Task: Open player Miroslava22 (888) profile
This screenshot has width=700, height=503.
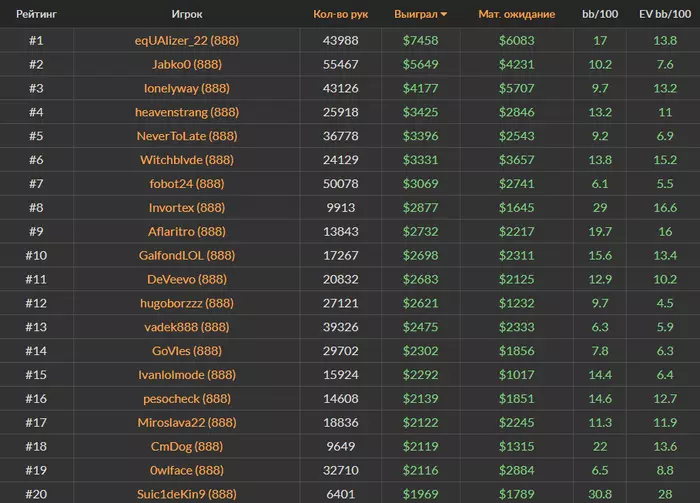Action: coord(187,423)
